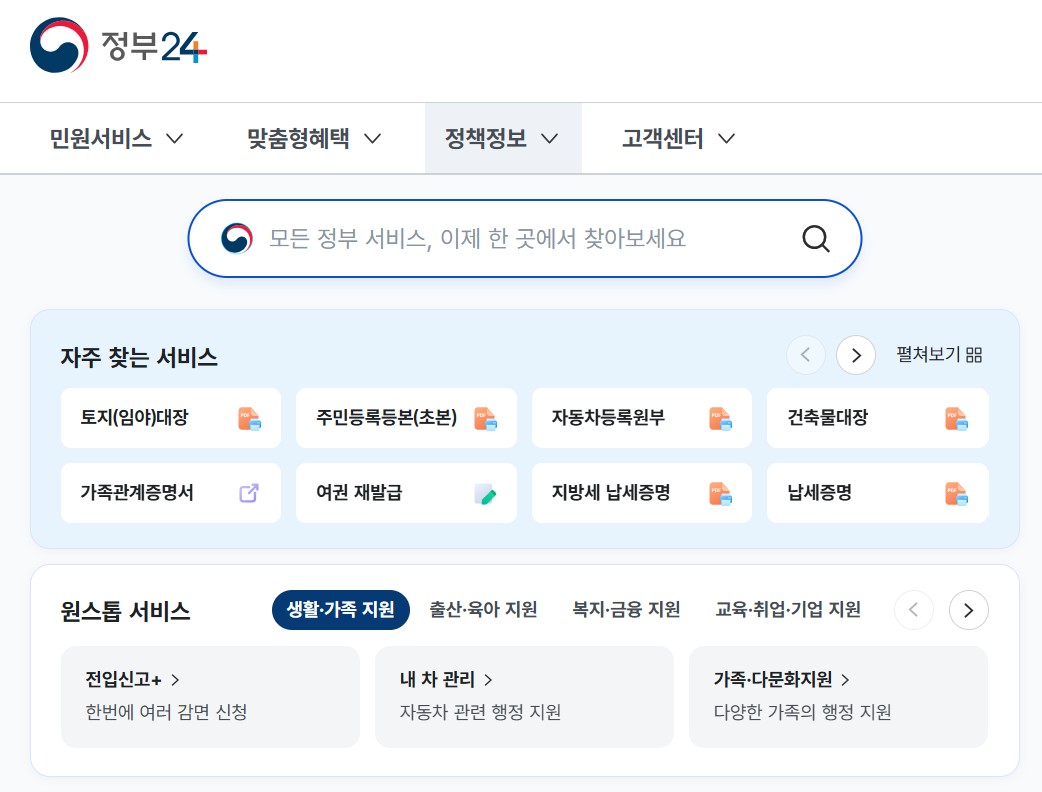Click the PDF icon on 지방세 납세증명
Image resolution: width=1042 pixels, height=792 pixels.
(721, 492)
